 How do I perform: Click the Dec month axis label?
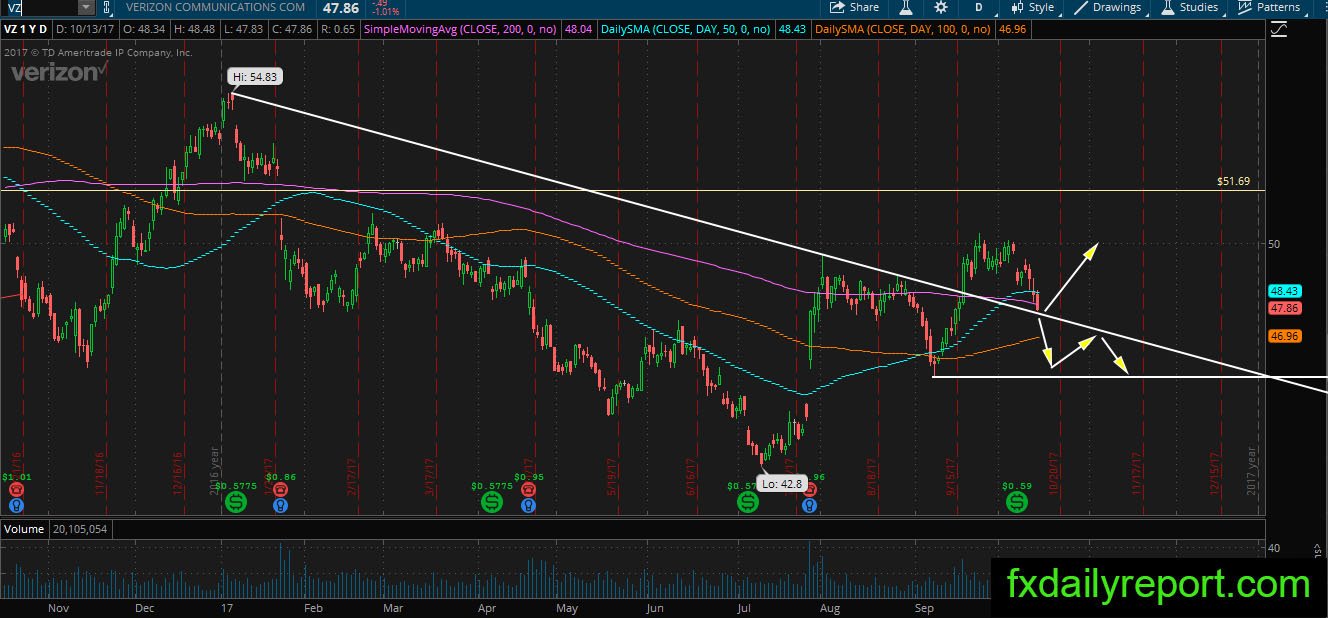coord(143,607)
